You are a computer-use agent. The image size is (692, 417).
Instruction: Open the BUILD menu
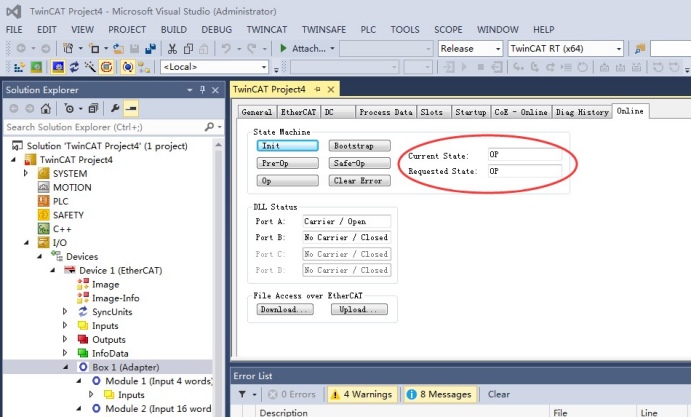tap(173, 30)
